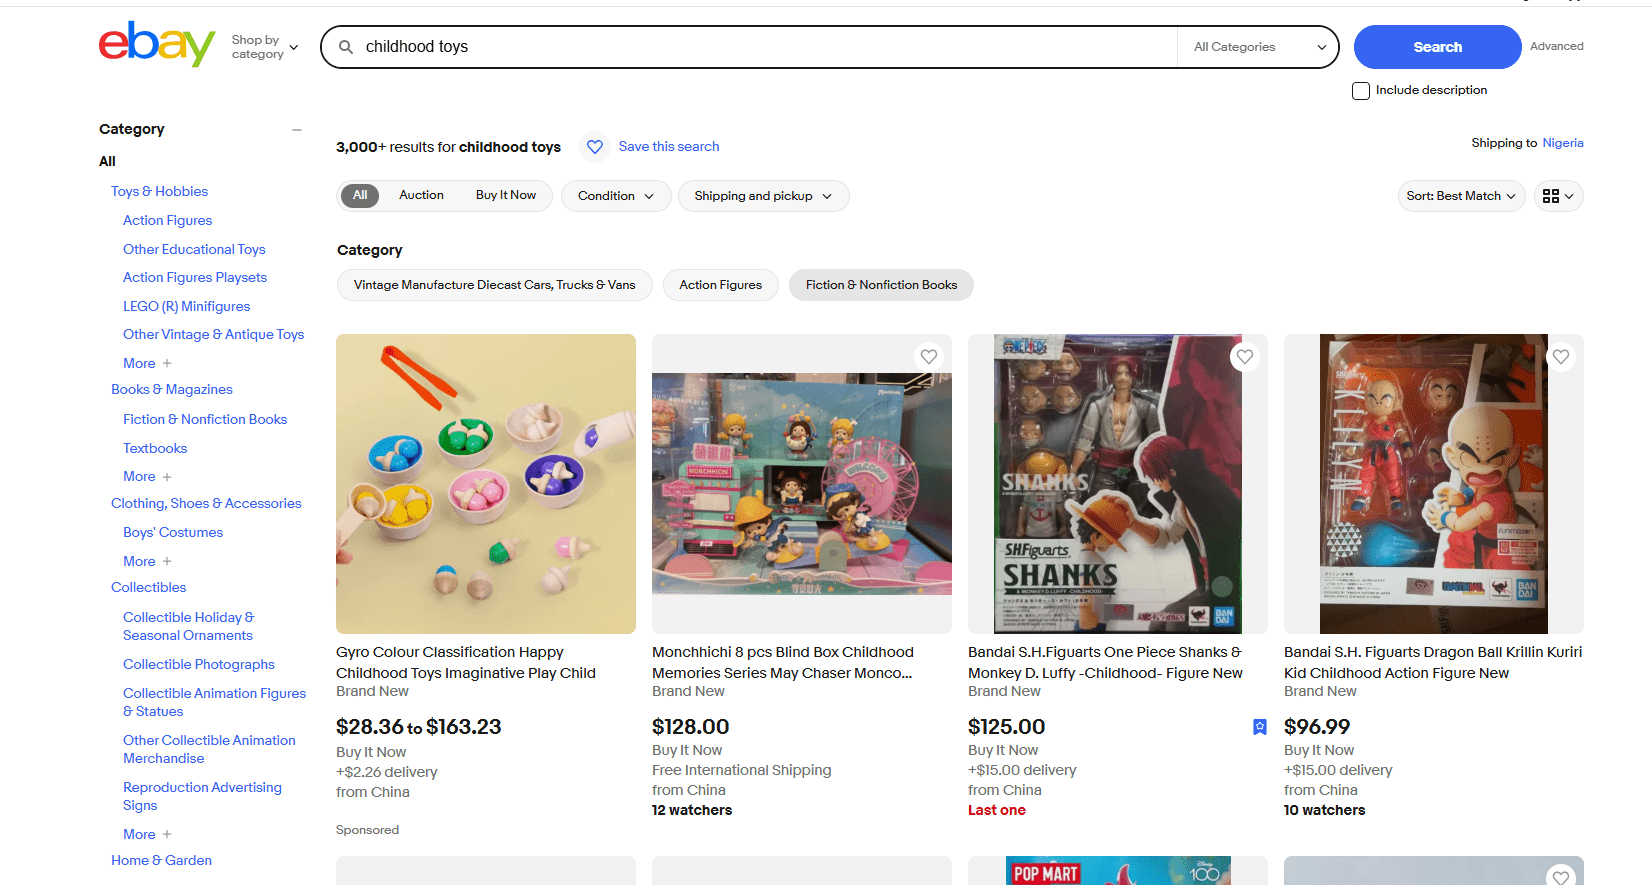
Task: Open Collectible Animation Figures & Statues
Action: [x=214, y=702]
